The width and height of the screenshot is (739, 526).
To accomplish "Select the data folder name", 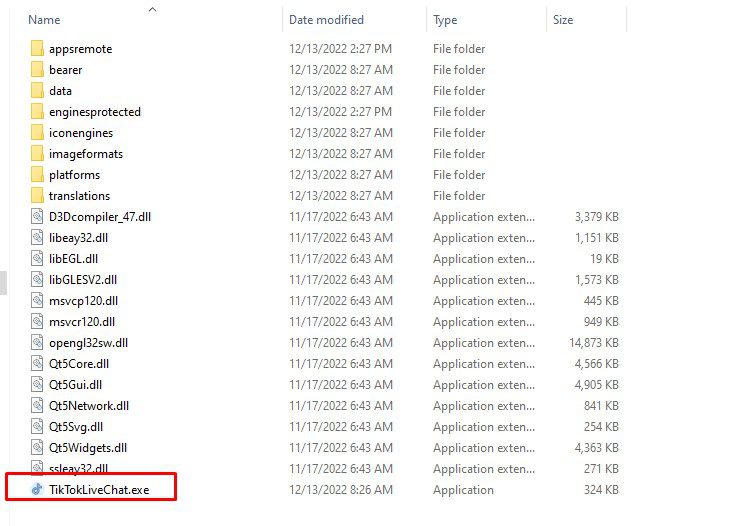I will 60,90.
